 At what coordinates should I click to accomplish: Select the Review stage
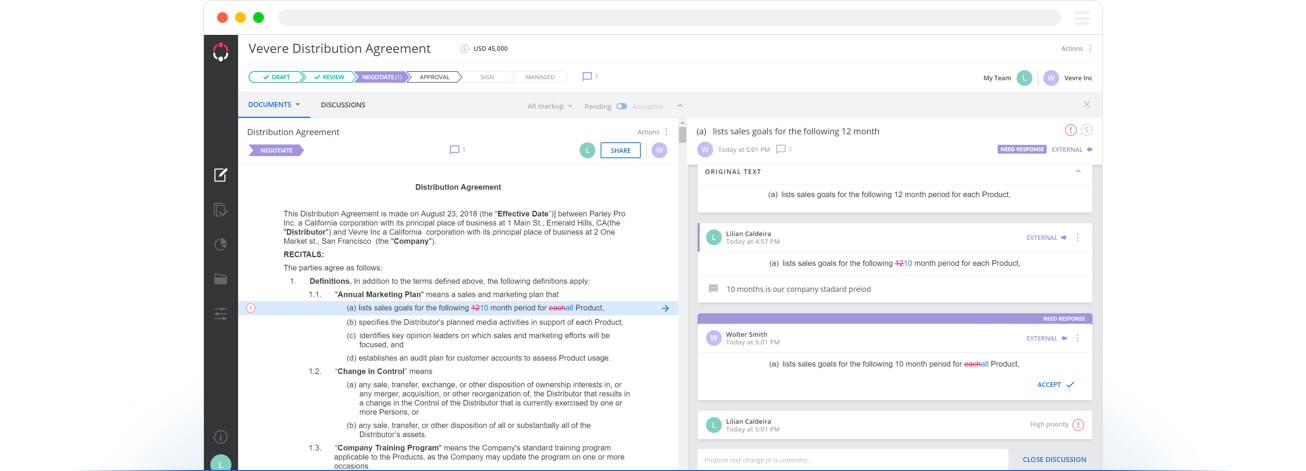click(328, 77)
